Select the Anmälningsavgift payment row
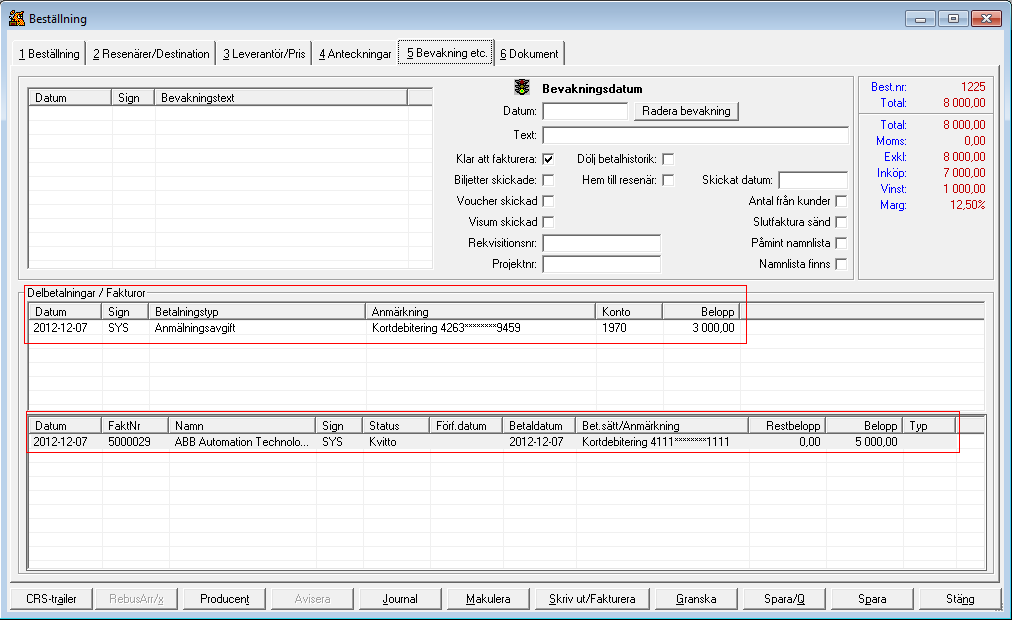The width and height of the screenshot is (1012, 620). click(x=383, y=328)
